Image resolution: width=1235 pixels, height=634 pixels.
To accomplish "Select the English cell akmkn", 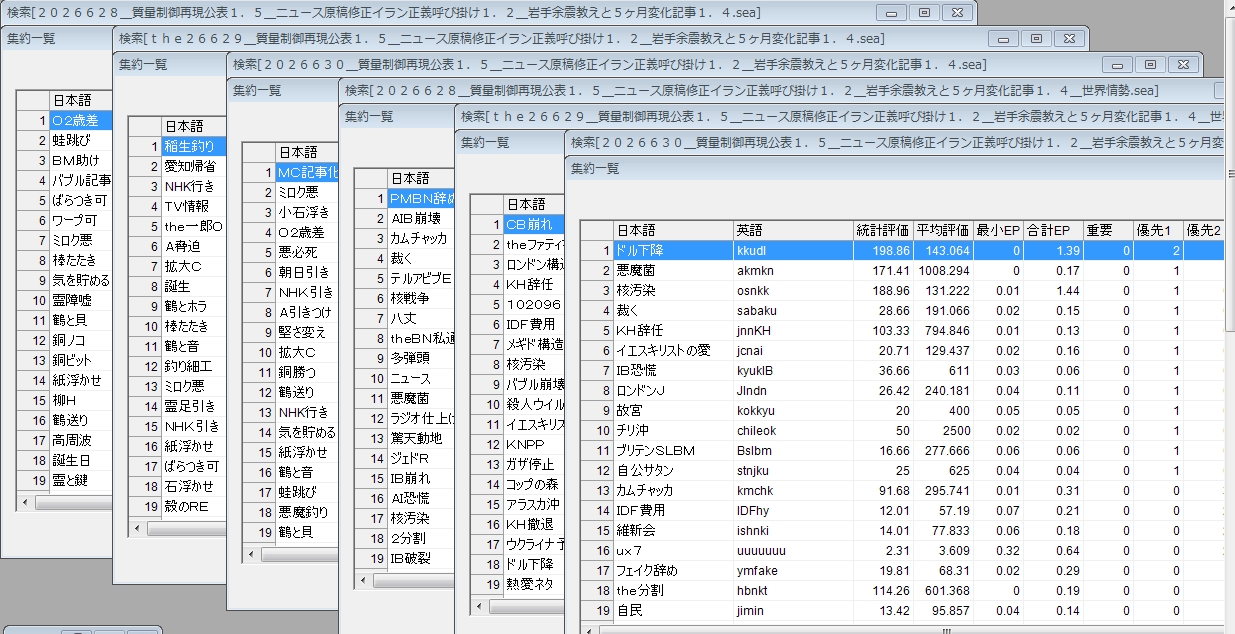I will pyautogui.click(x=793, y=271).
